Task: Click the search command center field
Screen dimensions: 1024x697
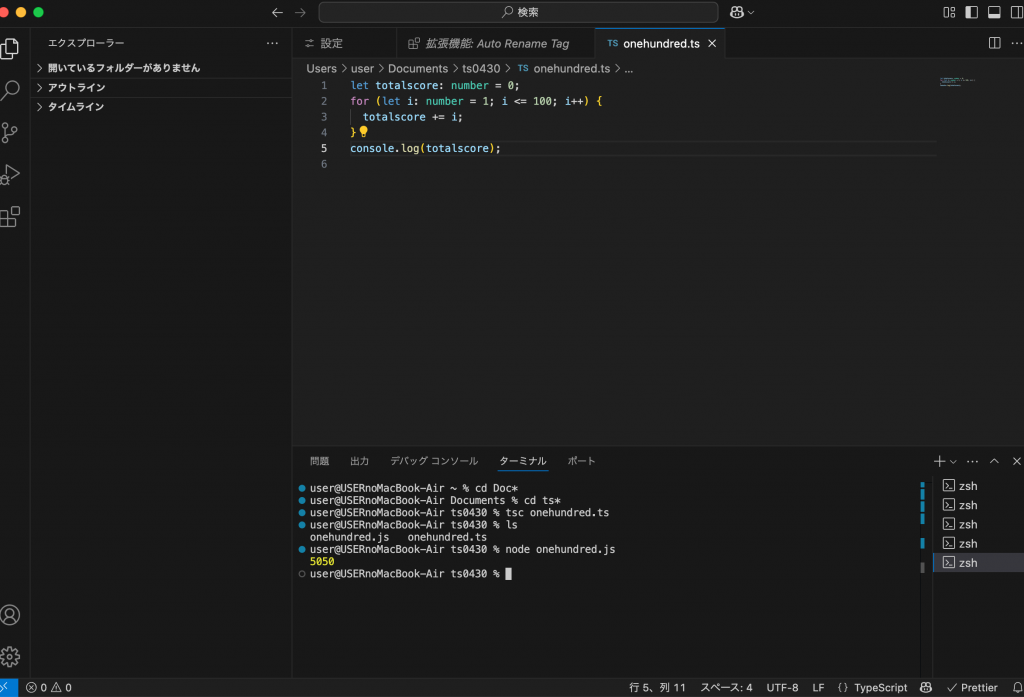Action: [519, 12]
